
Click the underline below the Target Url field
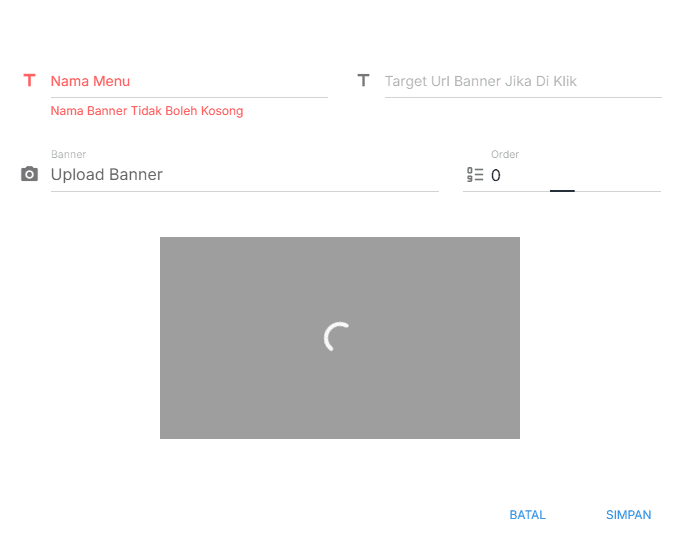(522, 97)
